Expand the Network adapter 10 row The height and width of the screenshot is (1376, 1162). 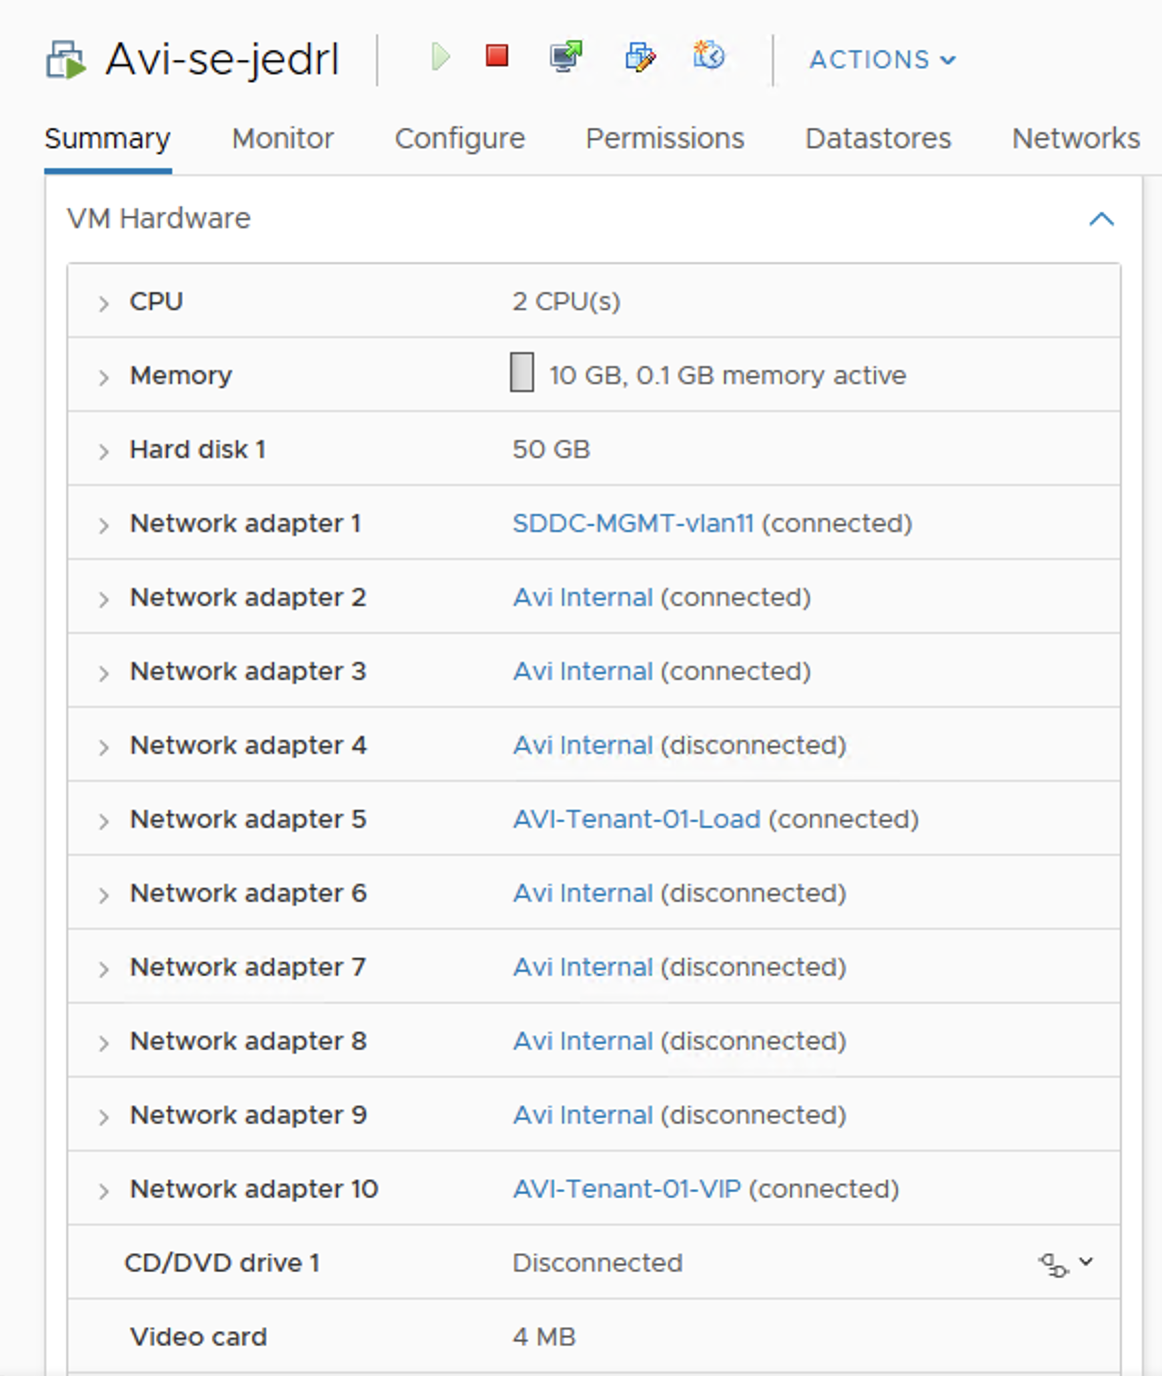pyautogui.click(x=104, y=1191)
